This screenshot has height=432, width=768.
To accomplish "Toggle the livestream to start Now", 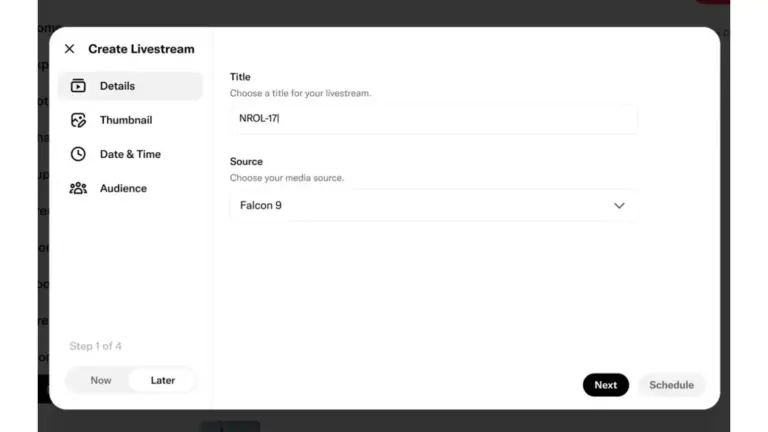I will coord(100,381).
